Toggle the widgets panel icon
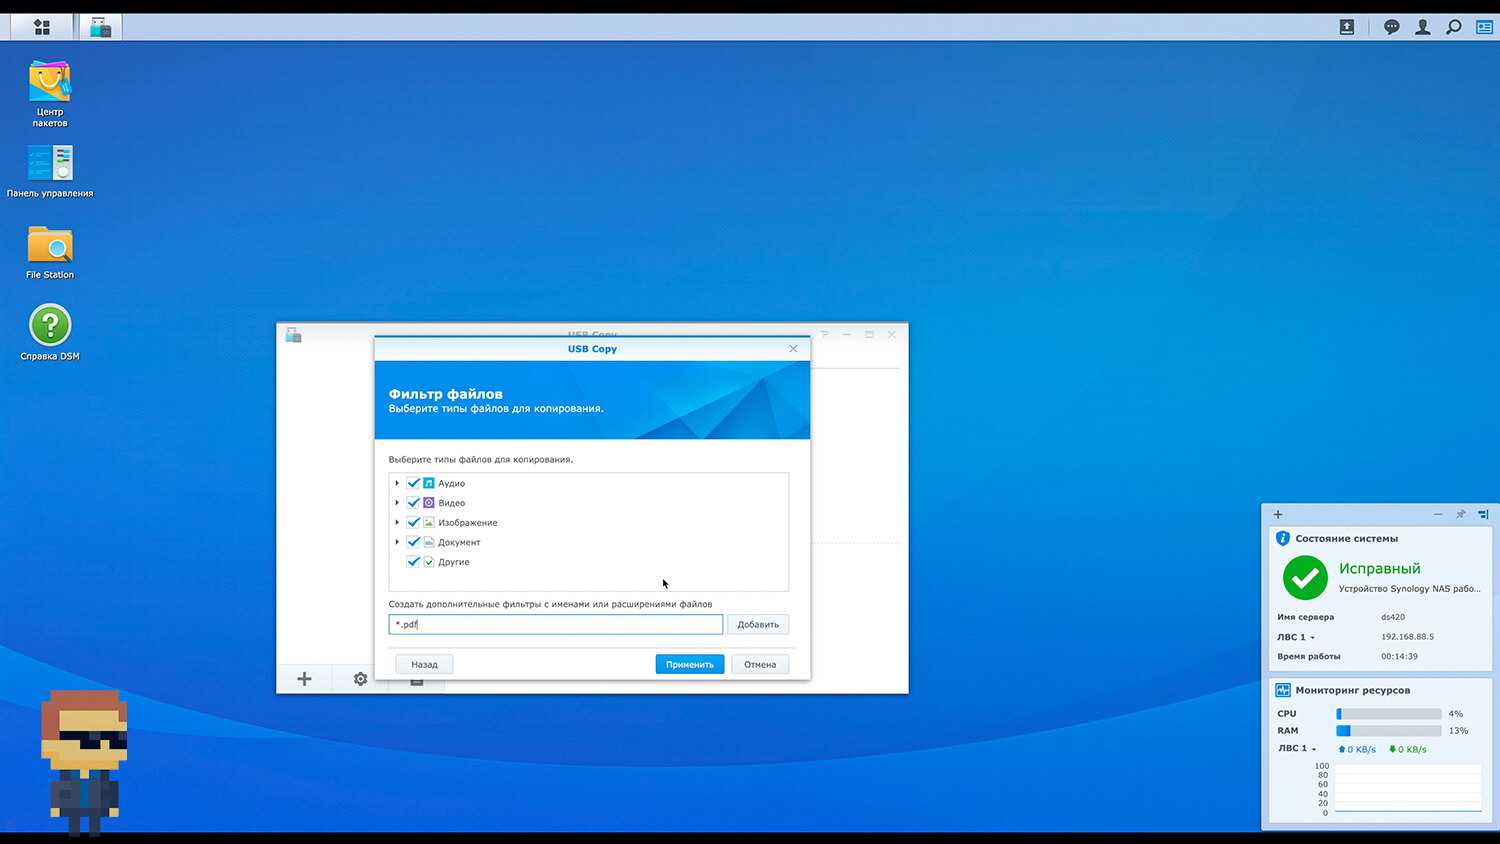The image size is (1500, 844). 1484,27
